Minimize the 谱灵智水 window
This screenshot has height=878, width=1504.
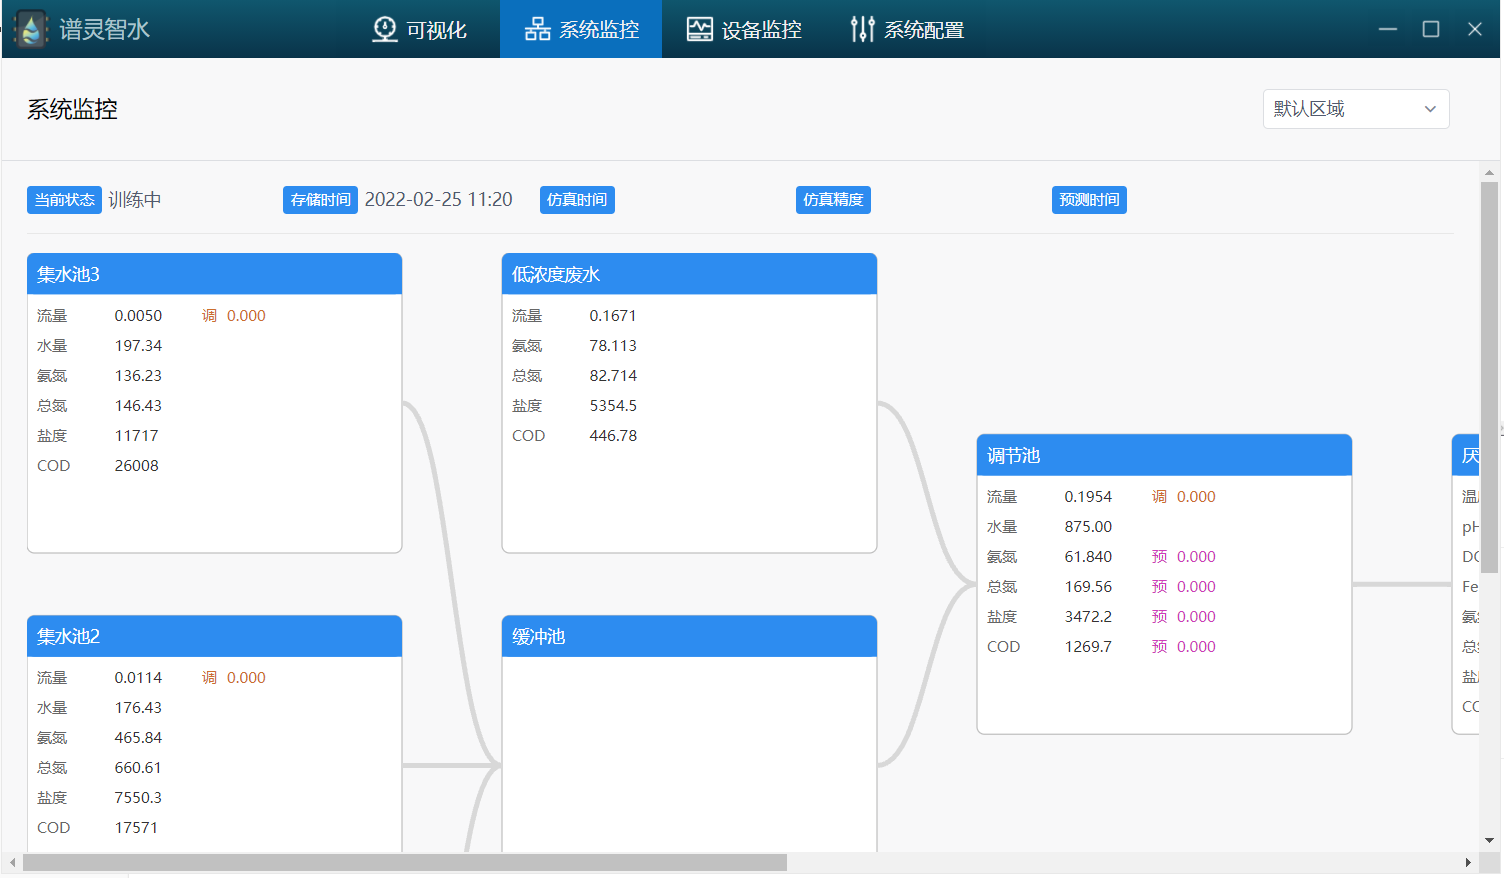pyautogui.click(x=1388, y=29)
